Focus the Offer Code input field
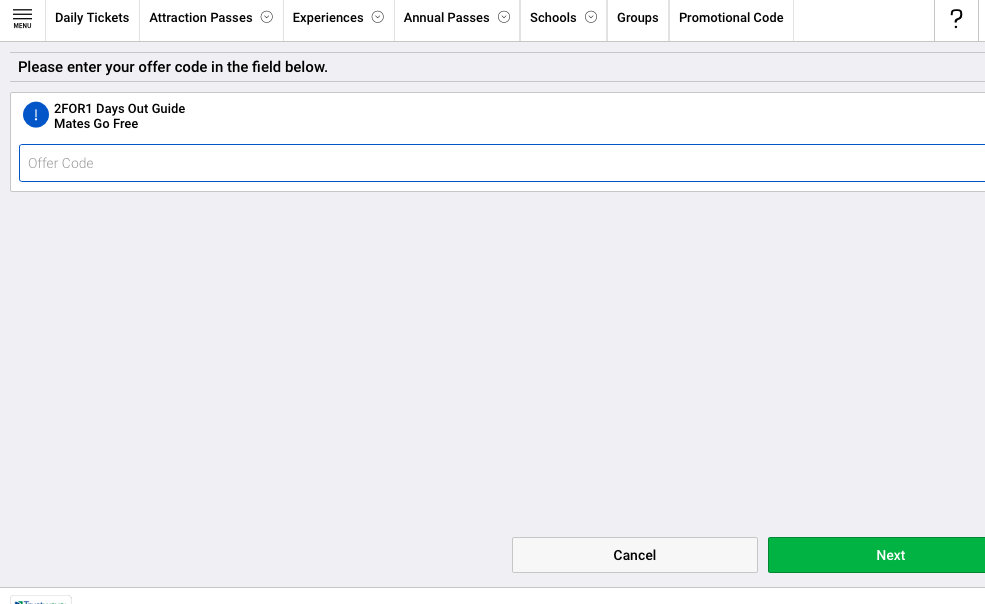The width and height of the screenshot is (985, 604). 500,163
